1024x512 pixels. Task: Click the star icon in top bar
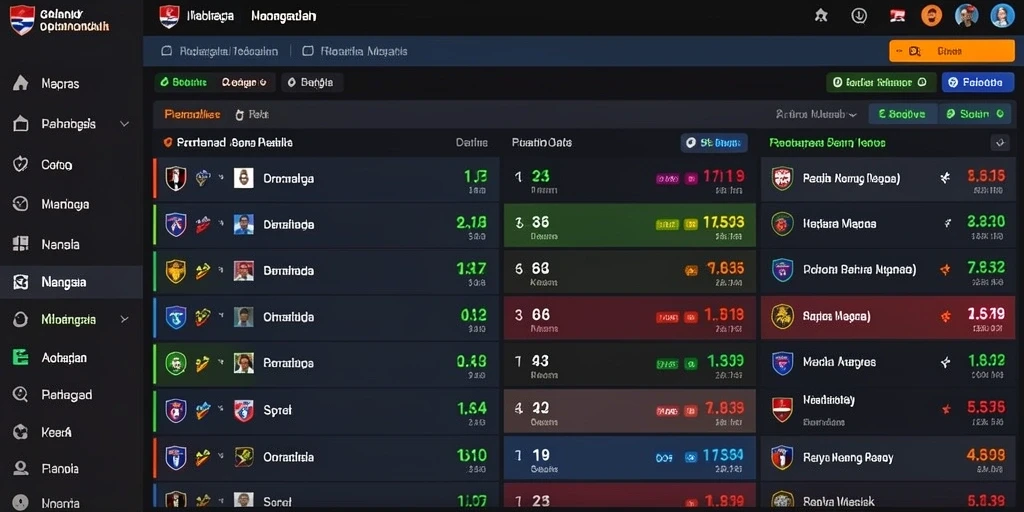coord(822,16)
